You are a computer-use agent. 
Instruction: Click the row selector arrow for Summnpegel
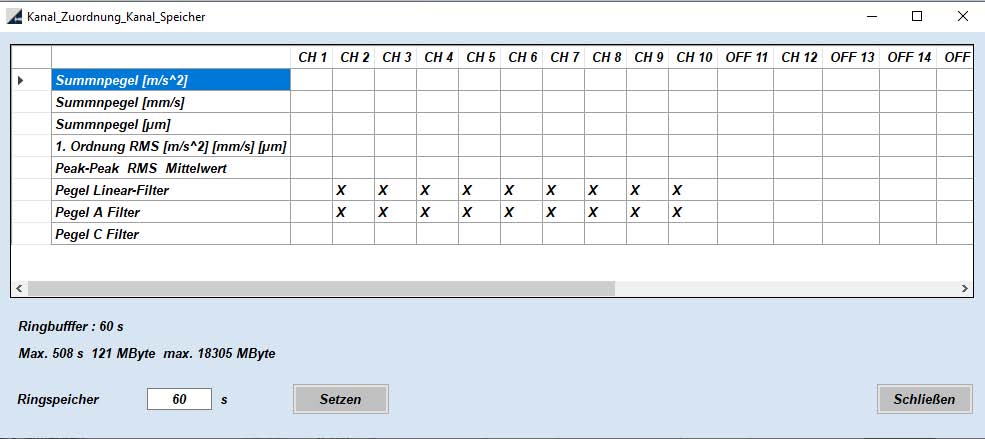click(20, 80)
